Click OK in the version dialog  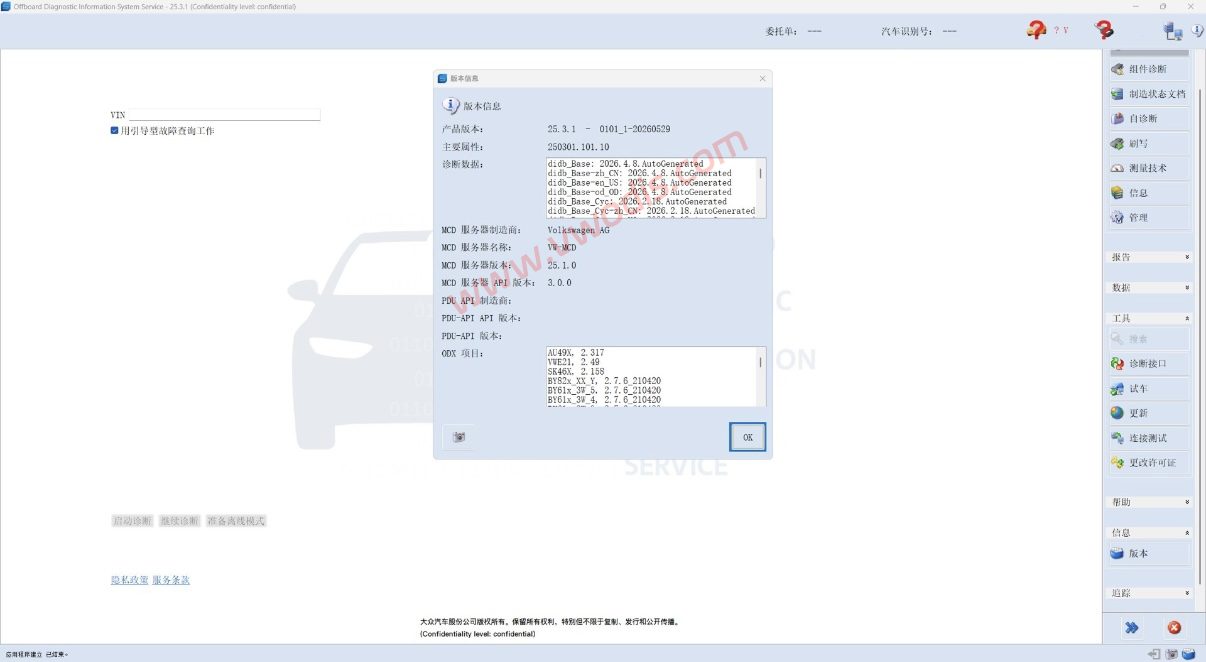747,437
